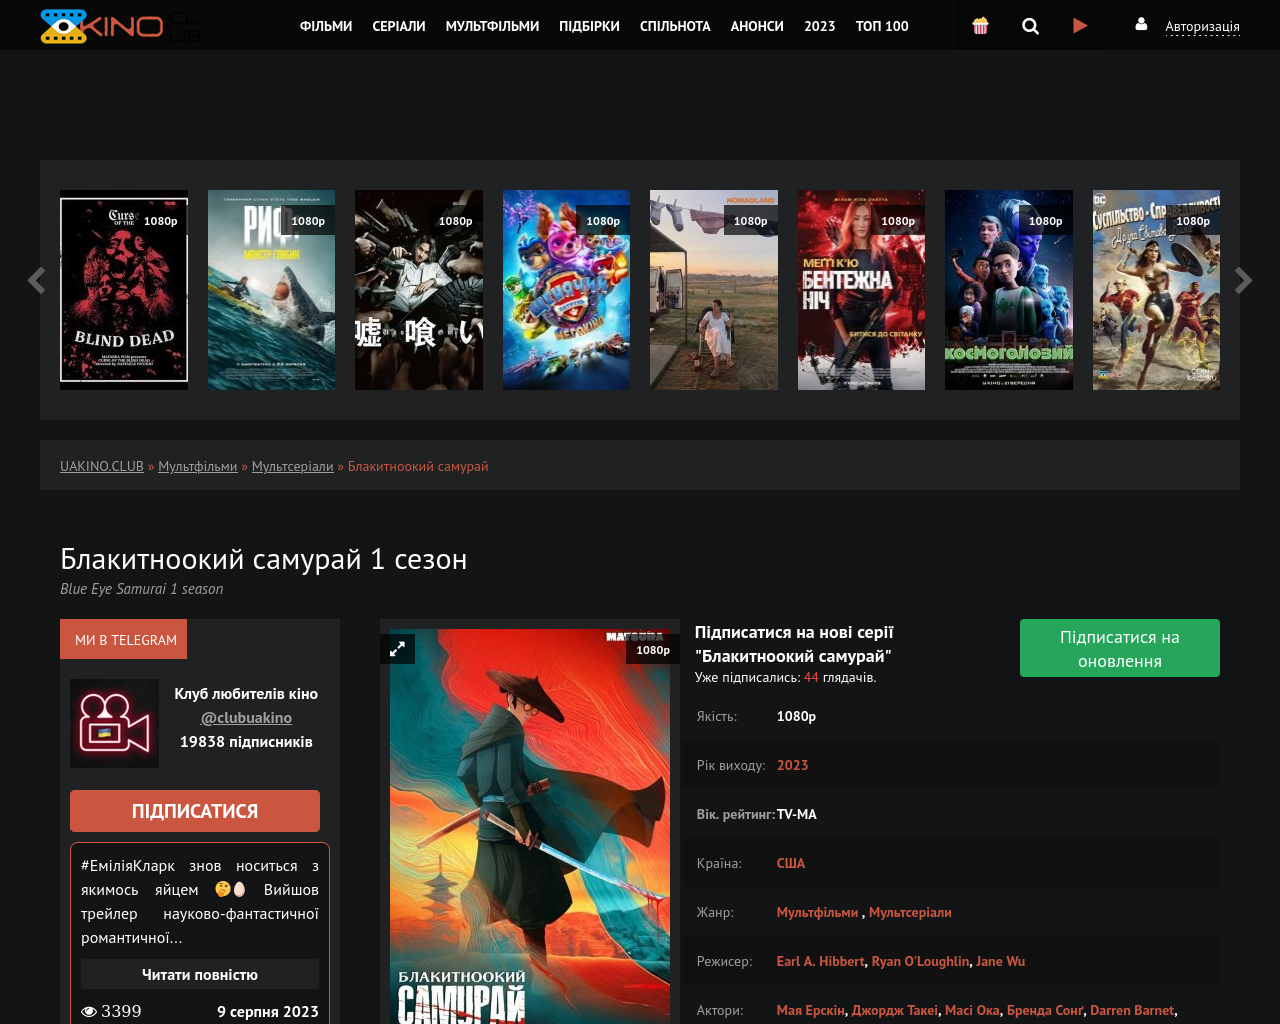This screenshot has width=1280, height=1024.
Task: Click Читати повністю button
Action: [x=200, y=974]
